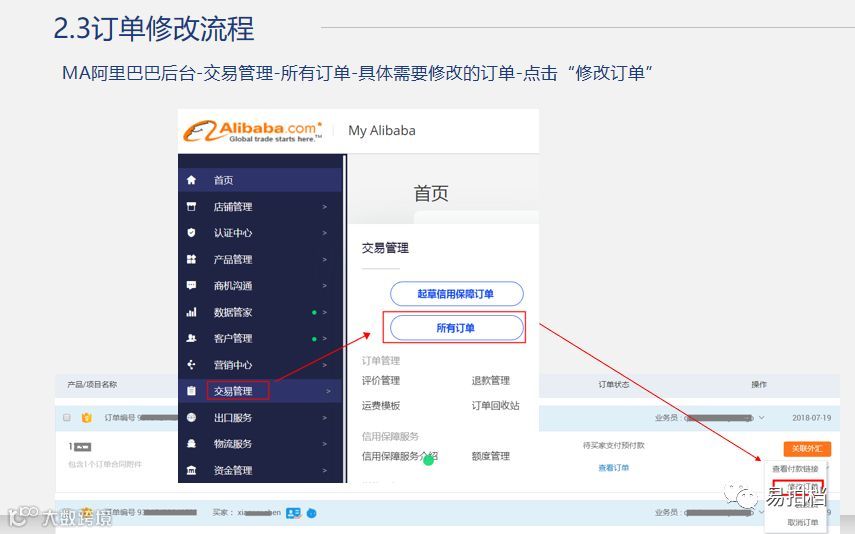Expand the 产品管理 submenu arrow
The height and width of the screenshot is (534, 855).
[x=324, y=259]
